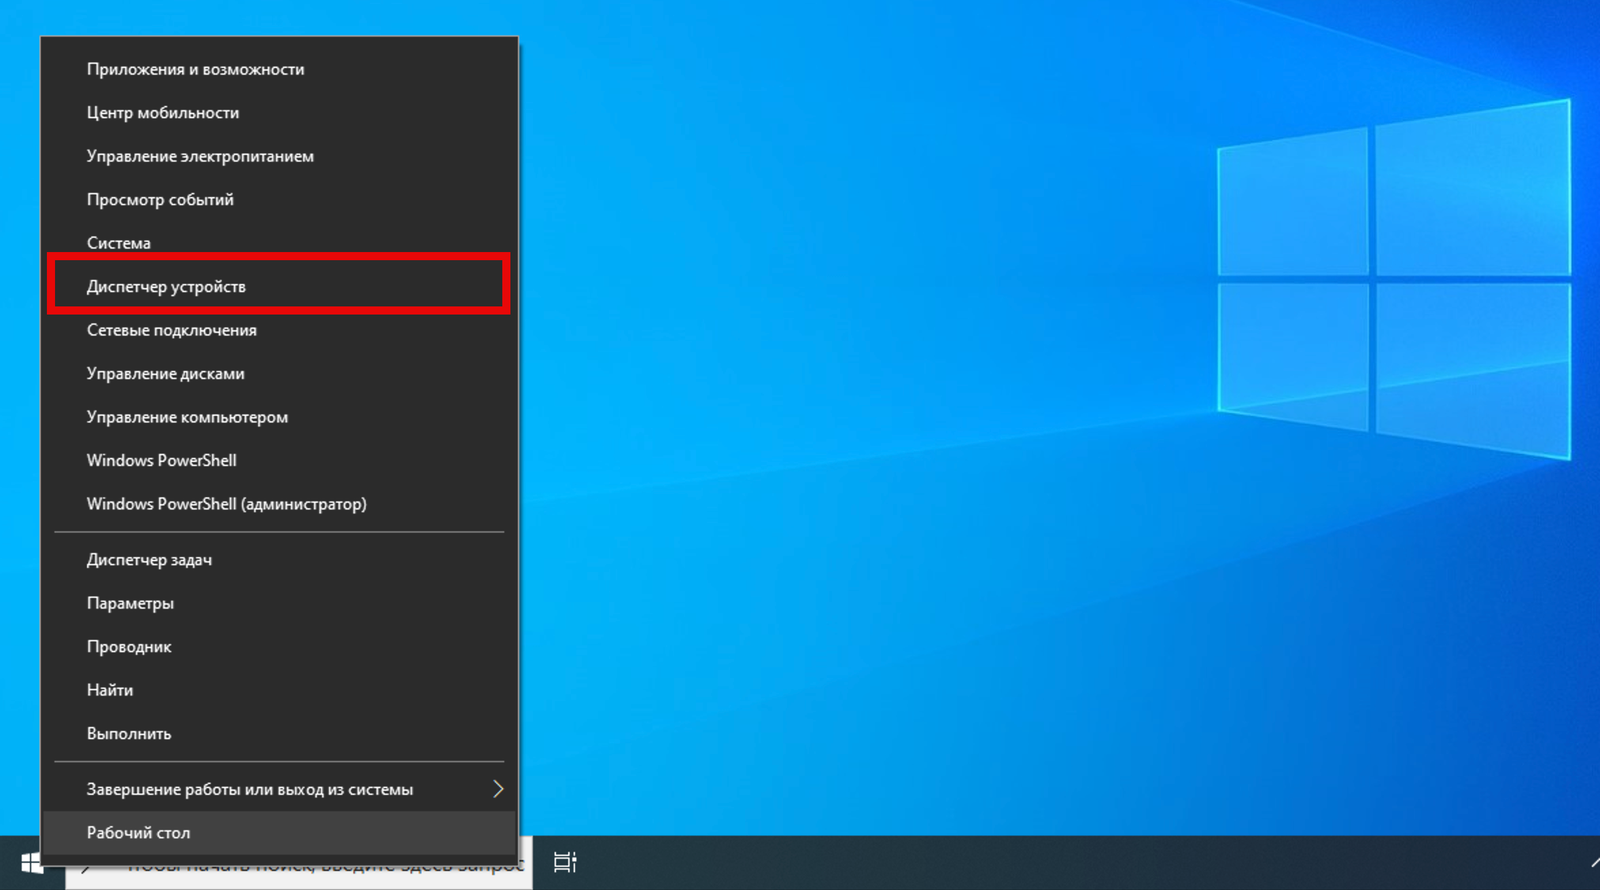The height and width of the screenshot is (890, 1600).
Task: Open Система from the context menu
Action: click(x=279, y=243)
